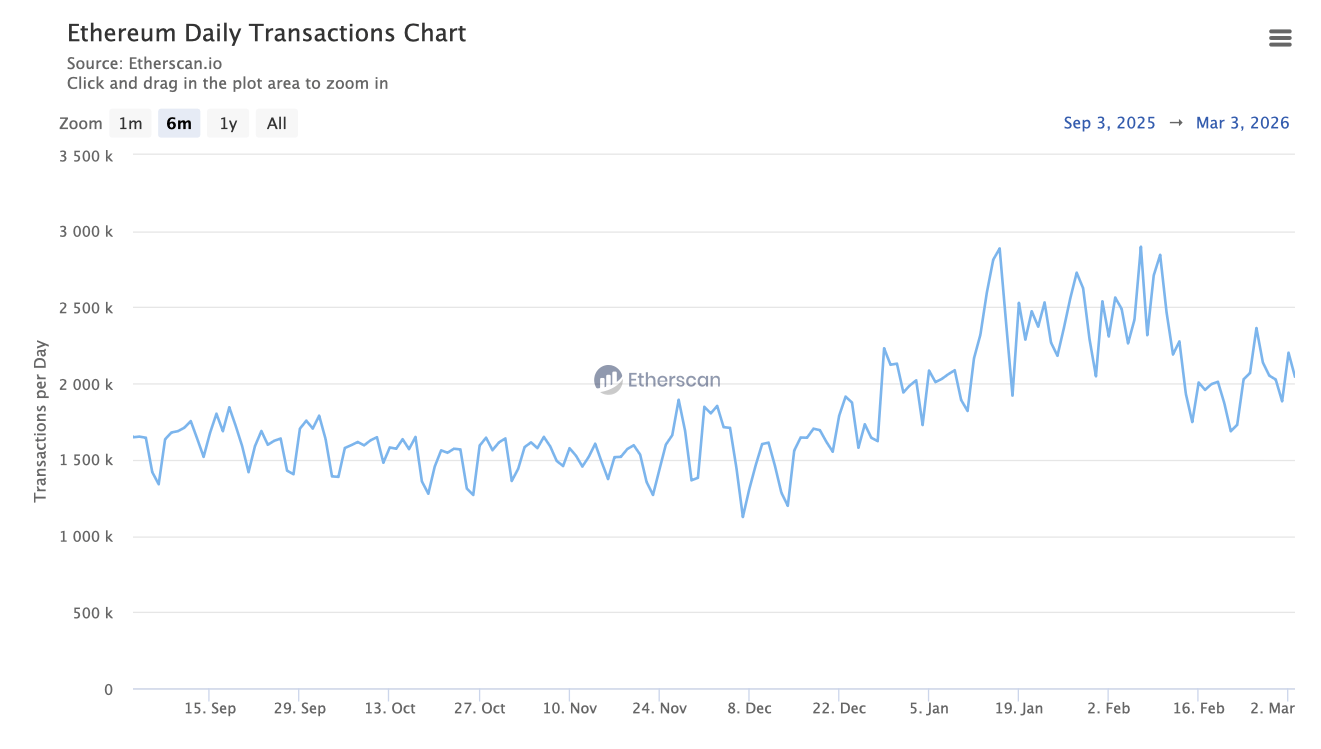Click the 3 000 k y-axis label
The image size is (1321, 749).
[x=86, y=232]
